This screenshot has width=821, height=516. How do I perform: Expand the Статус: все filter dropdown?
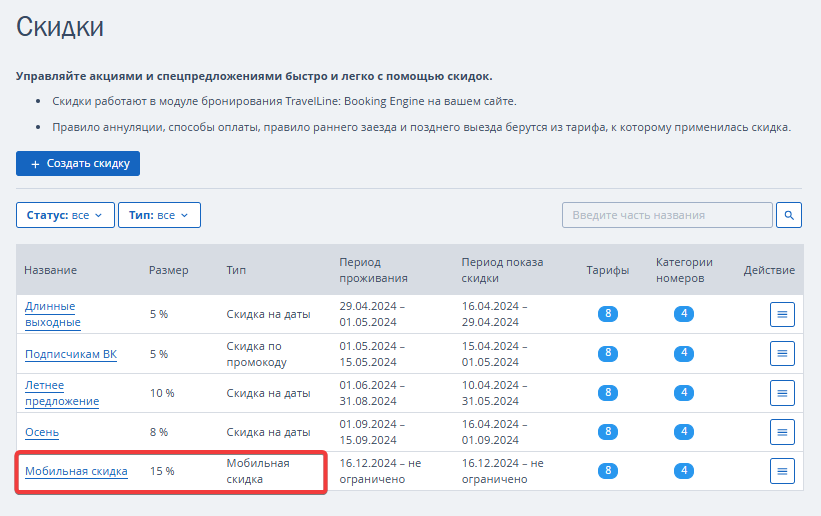click(x=65, y=215)
